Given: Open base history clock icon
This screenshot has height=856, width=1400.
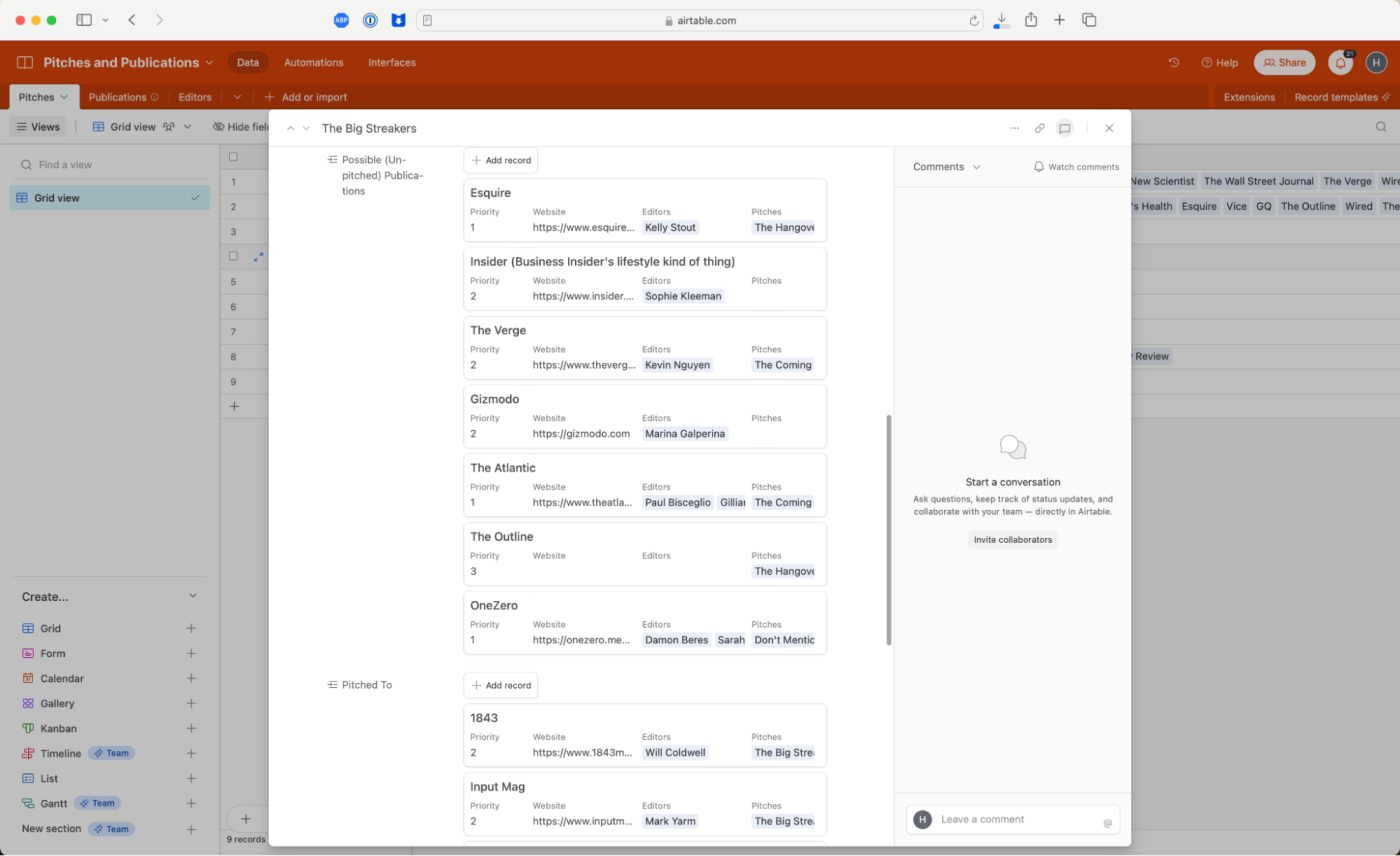Looking at the screenshot, I should 1174,62.
